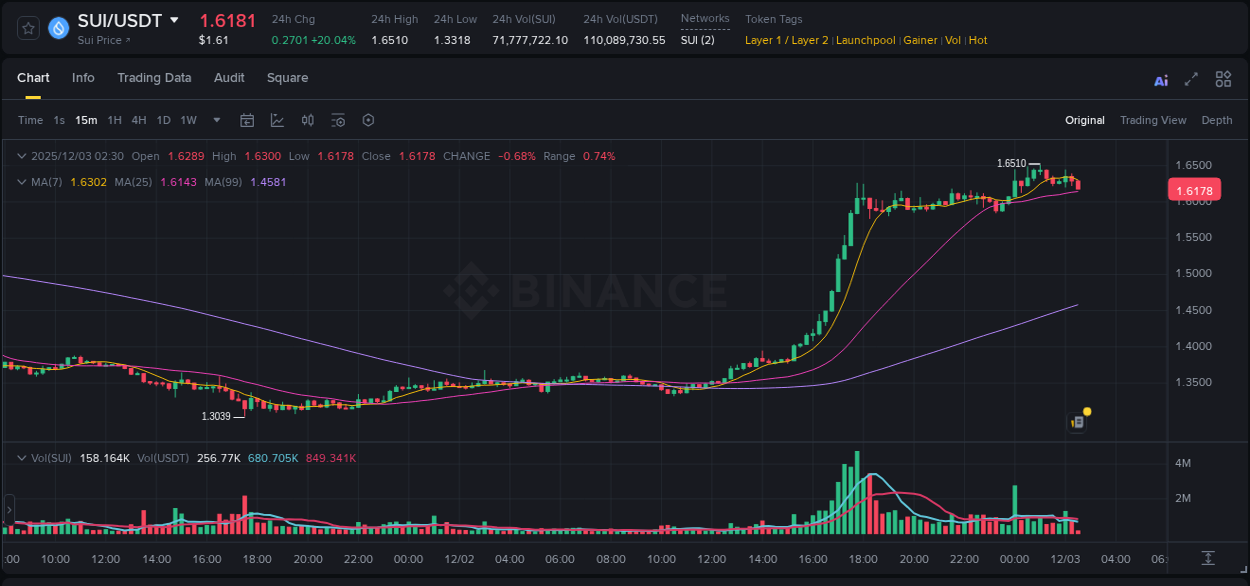The width and height of the screenshot is (1250, 586).
Task: Open the AI analysis panel
Action: tap(1161, 79)
